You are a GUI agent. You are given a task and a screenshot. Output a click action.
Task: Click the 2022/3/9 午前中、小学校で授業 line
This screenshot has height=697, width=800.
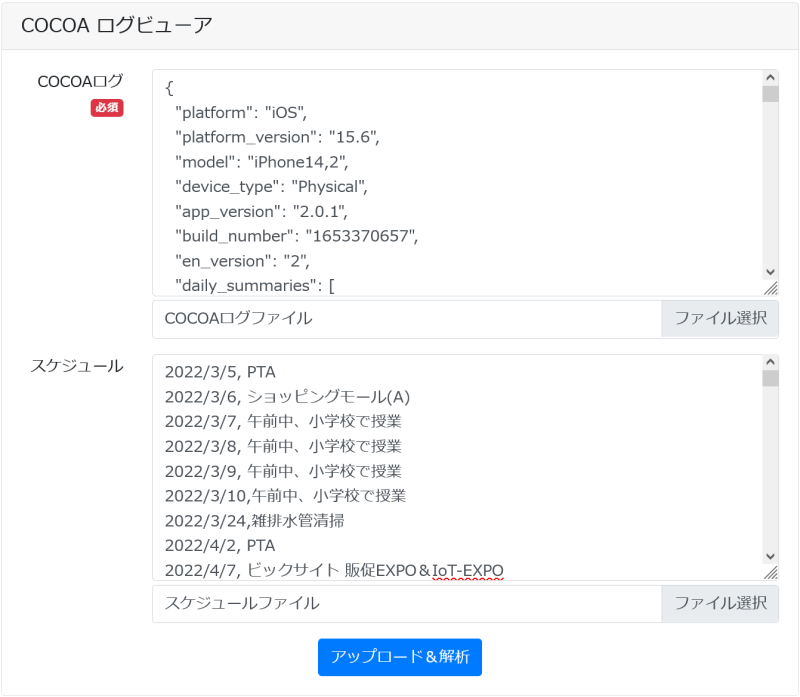coord(283,471)
